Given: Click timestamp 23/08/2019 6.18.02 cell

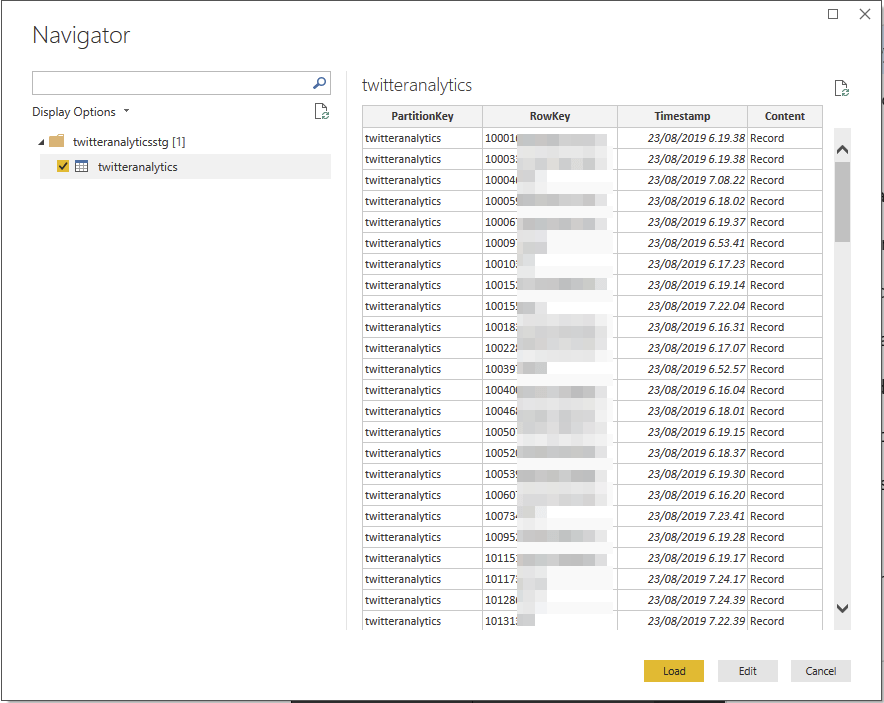Looking at the screenshot, I should (x=682, y=201).
